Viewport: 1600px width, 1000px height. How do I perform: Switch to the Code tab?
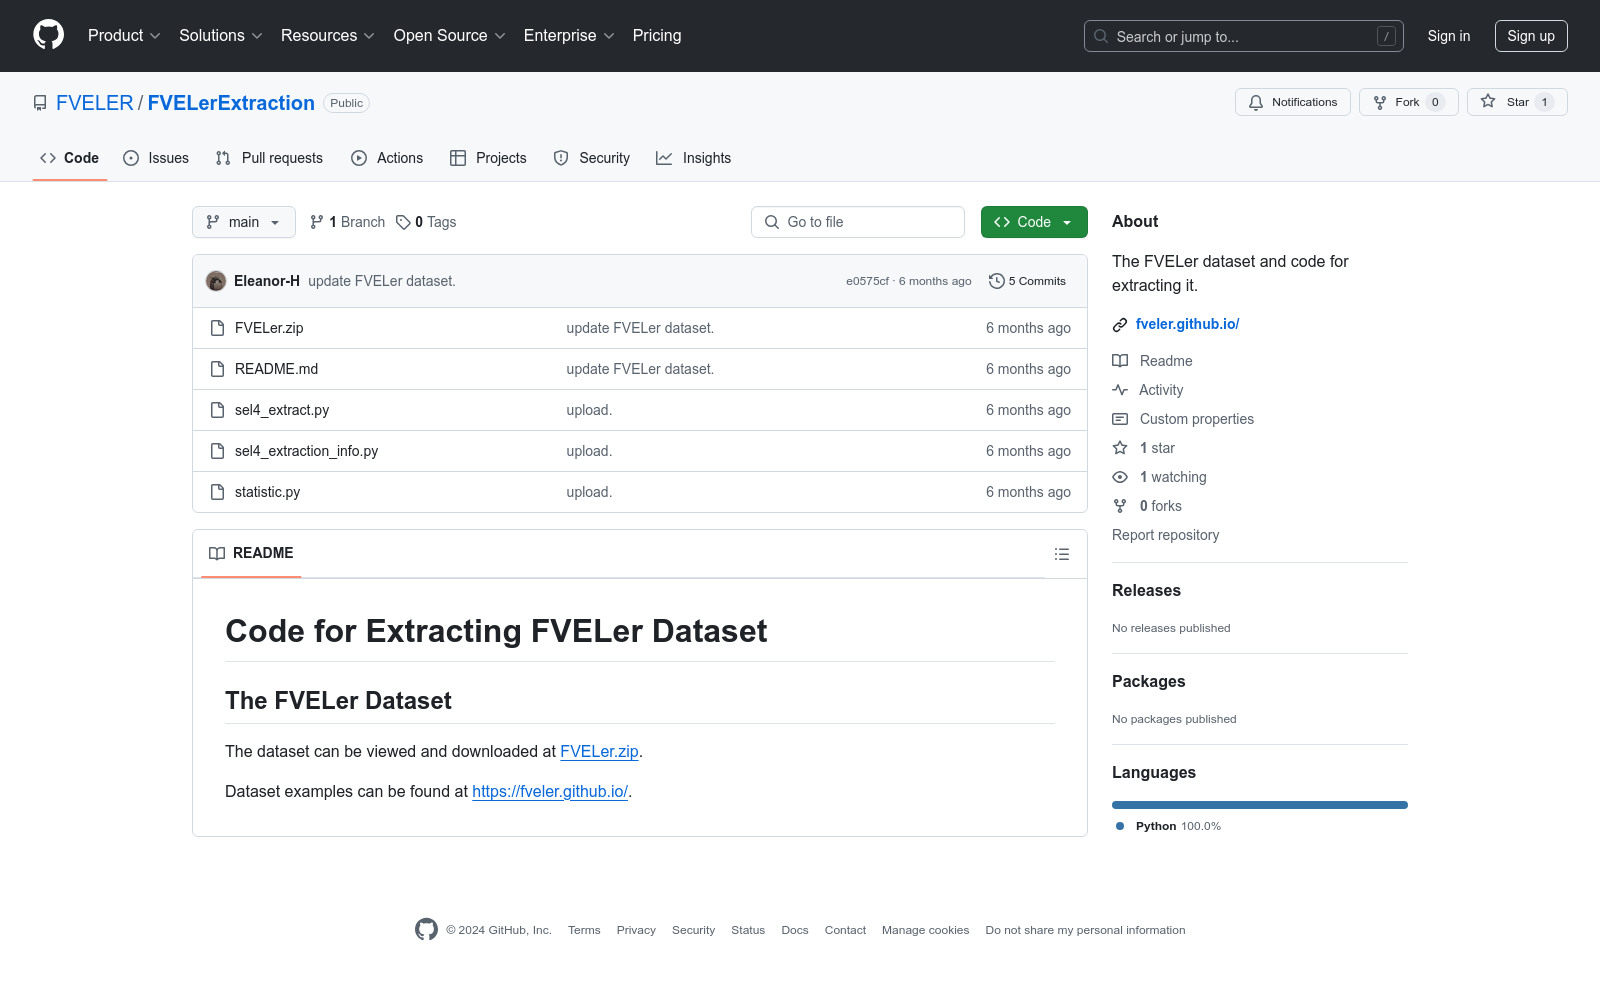(x=70, y=158)
